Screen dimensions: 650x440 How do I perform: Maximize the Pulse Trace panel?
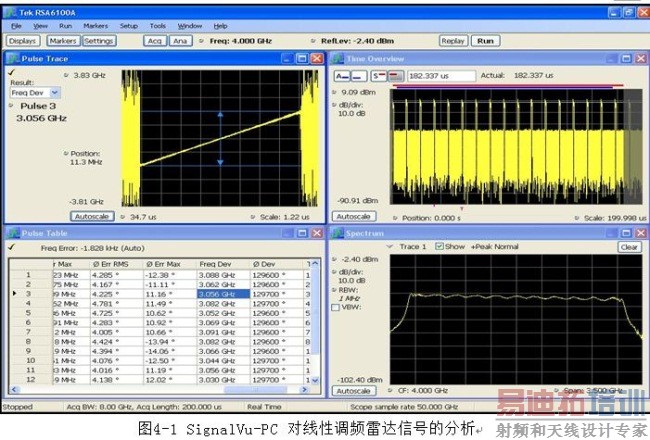[x=302, y=58]
